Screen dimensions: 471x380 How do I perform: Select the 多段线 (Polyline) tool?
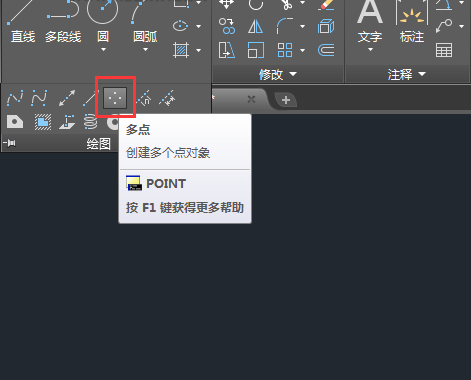[x=63, y=22]
